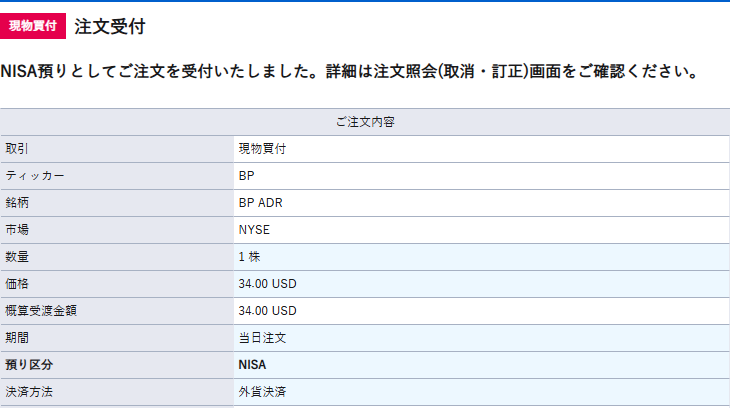
Task: Click the BP ADR 銘柄 value
Action: (260, 203)
